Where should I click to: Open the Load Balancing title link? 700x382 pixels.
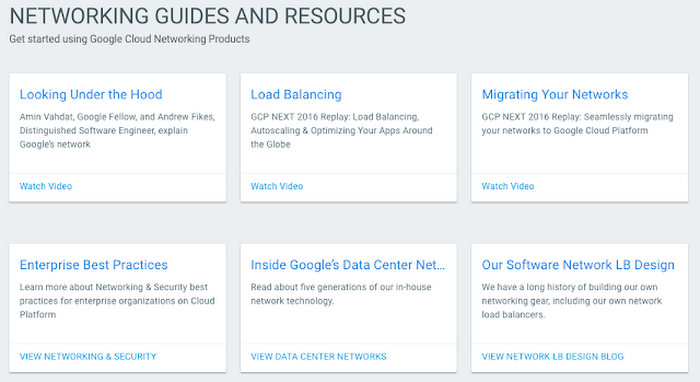(296, 95)
